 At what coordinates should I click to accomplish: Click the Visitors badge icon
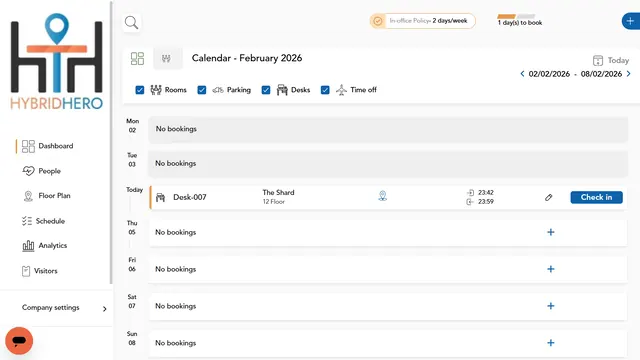point(26,271)
